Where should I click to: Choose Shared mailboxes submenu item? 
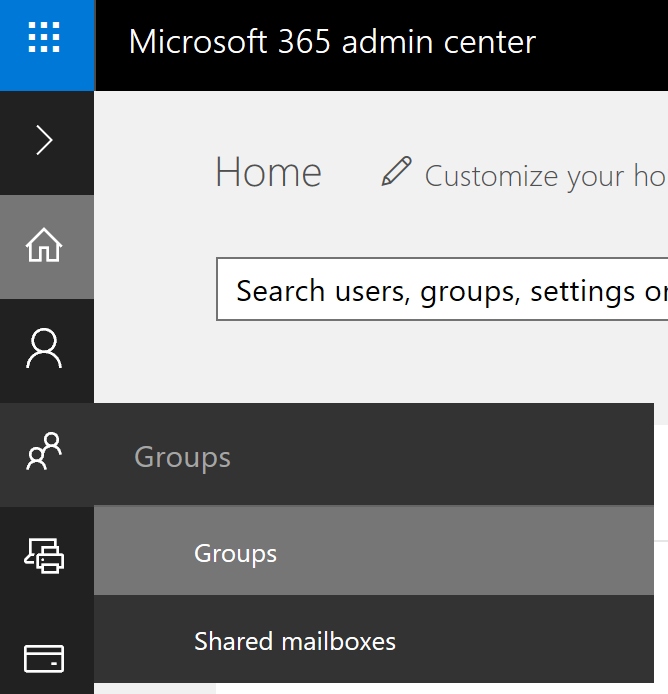pyautogui.click(x=374, y=640)
